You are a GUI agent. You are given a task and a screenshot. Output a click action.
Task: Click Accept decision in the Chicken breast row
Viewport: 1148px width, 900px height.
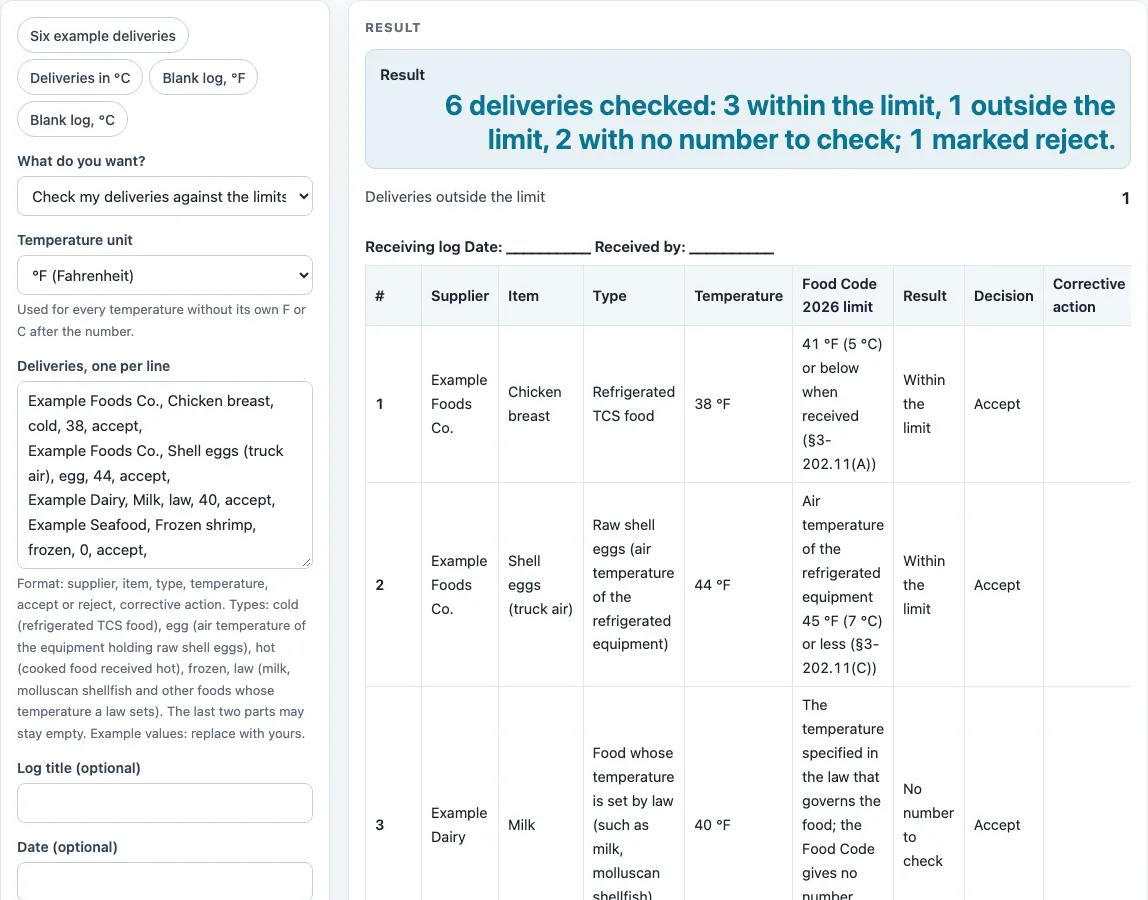pos(1004,404)
